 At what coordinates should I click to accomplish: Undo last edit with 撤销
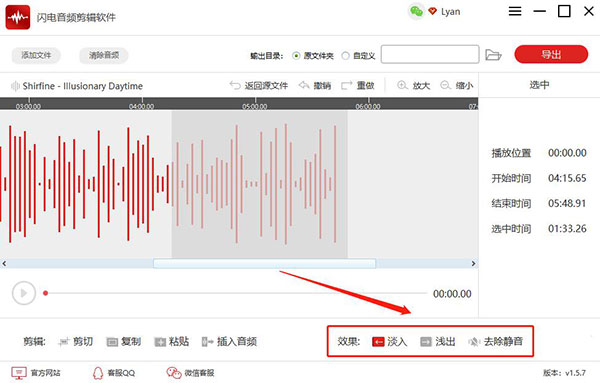[315, 85]
